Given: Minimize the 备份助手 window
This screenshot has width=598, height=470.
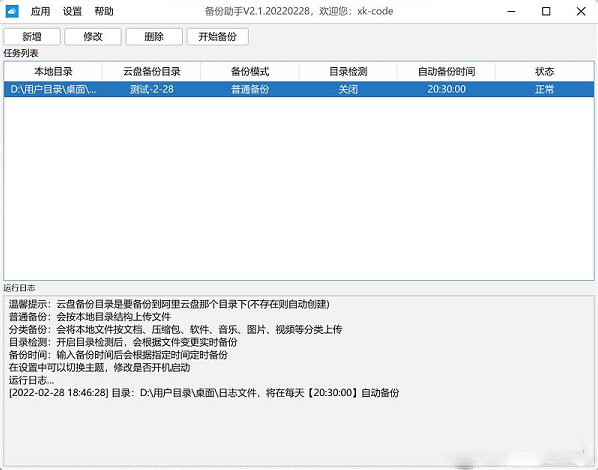Looking at the screenshot, I should coord(511,11).
